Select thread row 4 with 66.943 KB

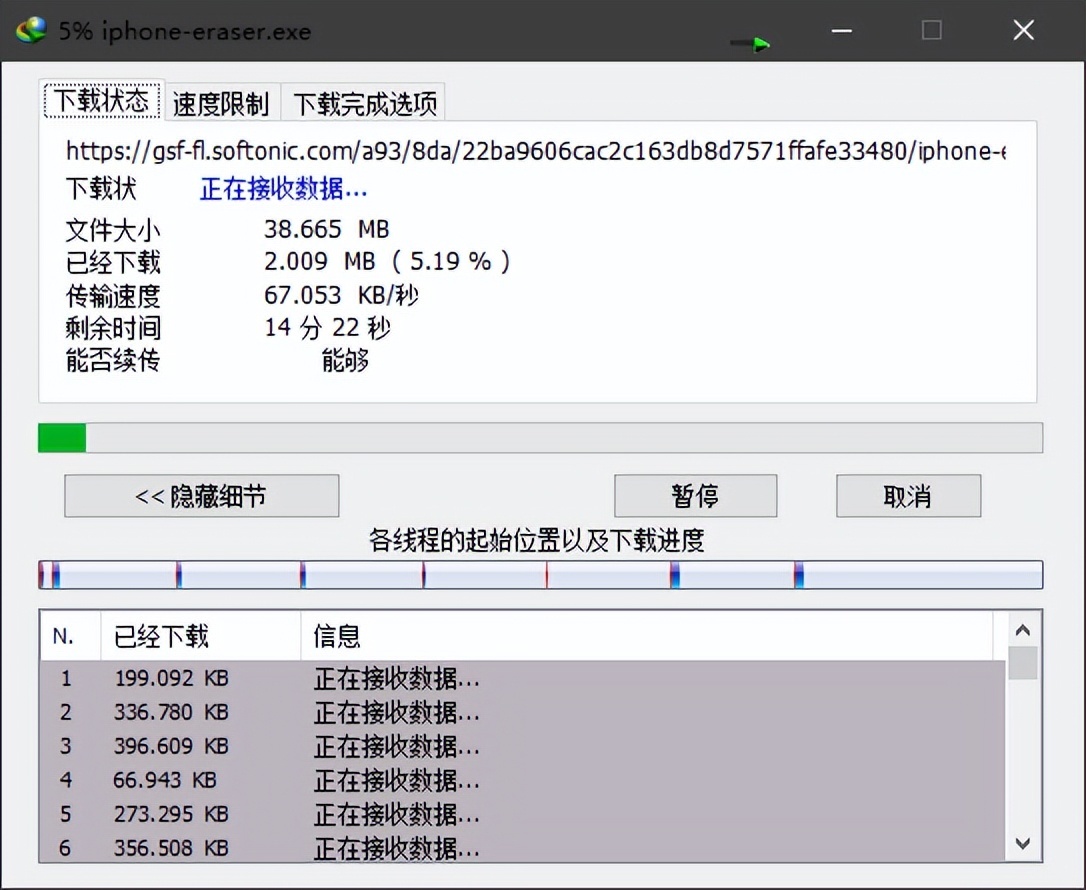[522, 780]
